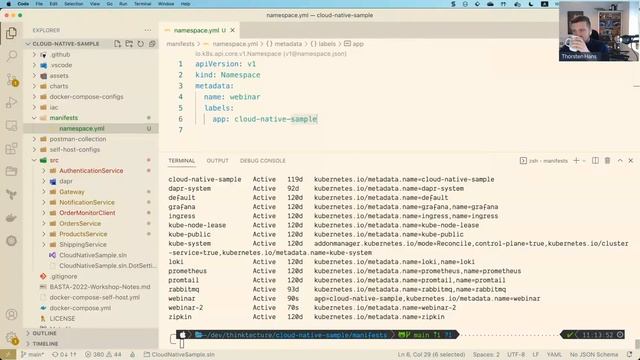This screenshot has width=640, height=360.
Task: Select the namespace.yml editor tab
Action: (x=199, y=30)
